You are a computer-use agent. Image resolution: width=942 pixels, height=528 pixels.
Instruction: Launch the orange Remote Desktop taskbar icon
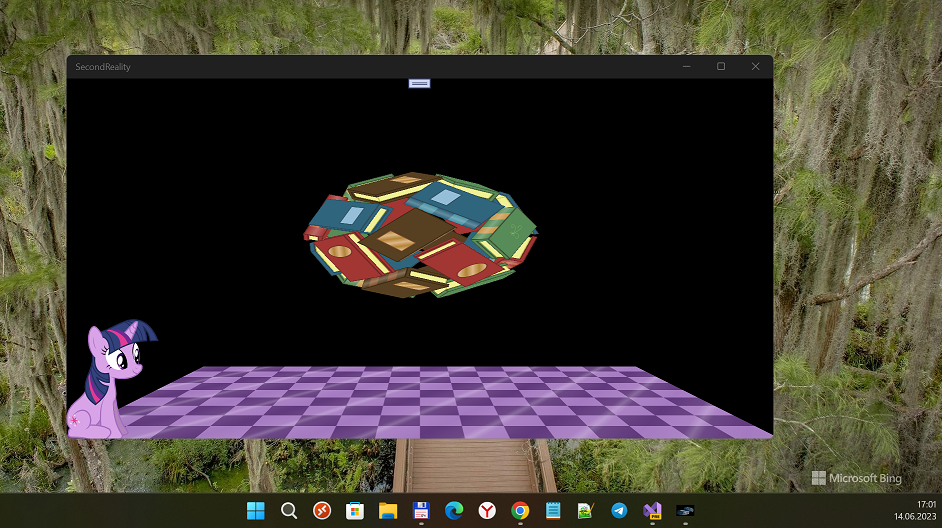click(322, 511)
